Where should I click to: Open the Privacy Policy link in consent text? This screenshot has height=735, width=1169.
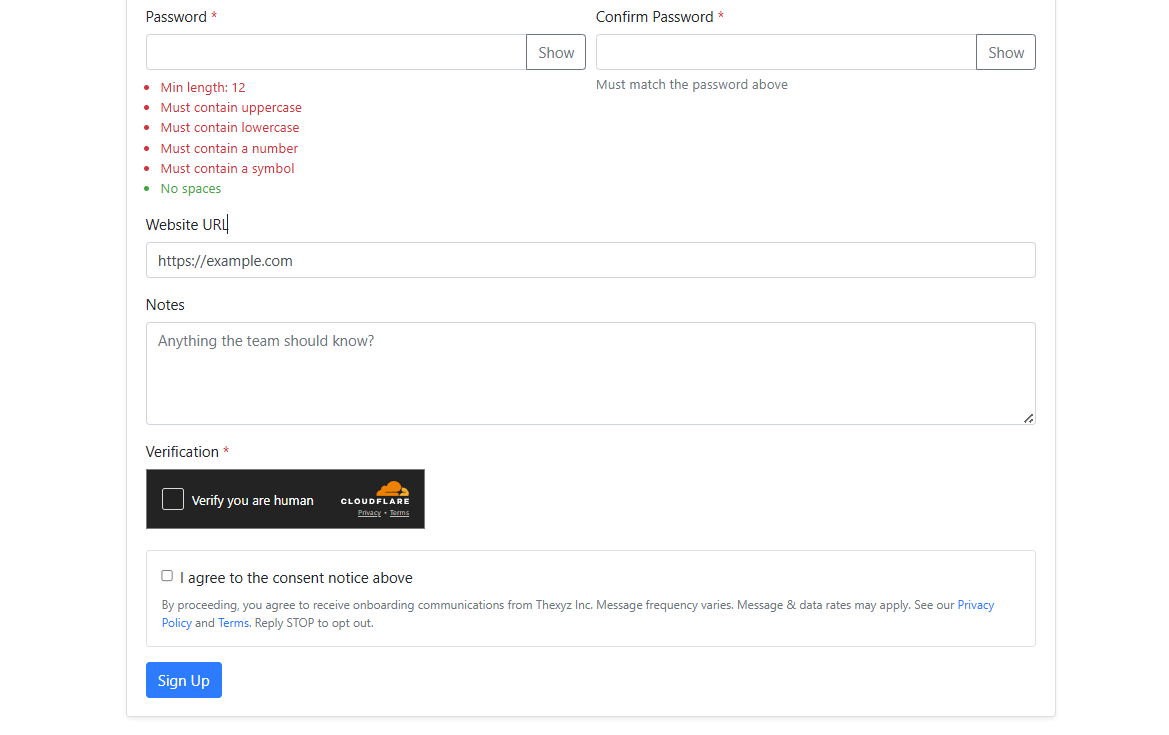point(975,605)
